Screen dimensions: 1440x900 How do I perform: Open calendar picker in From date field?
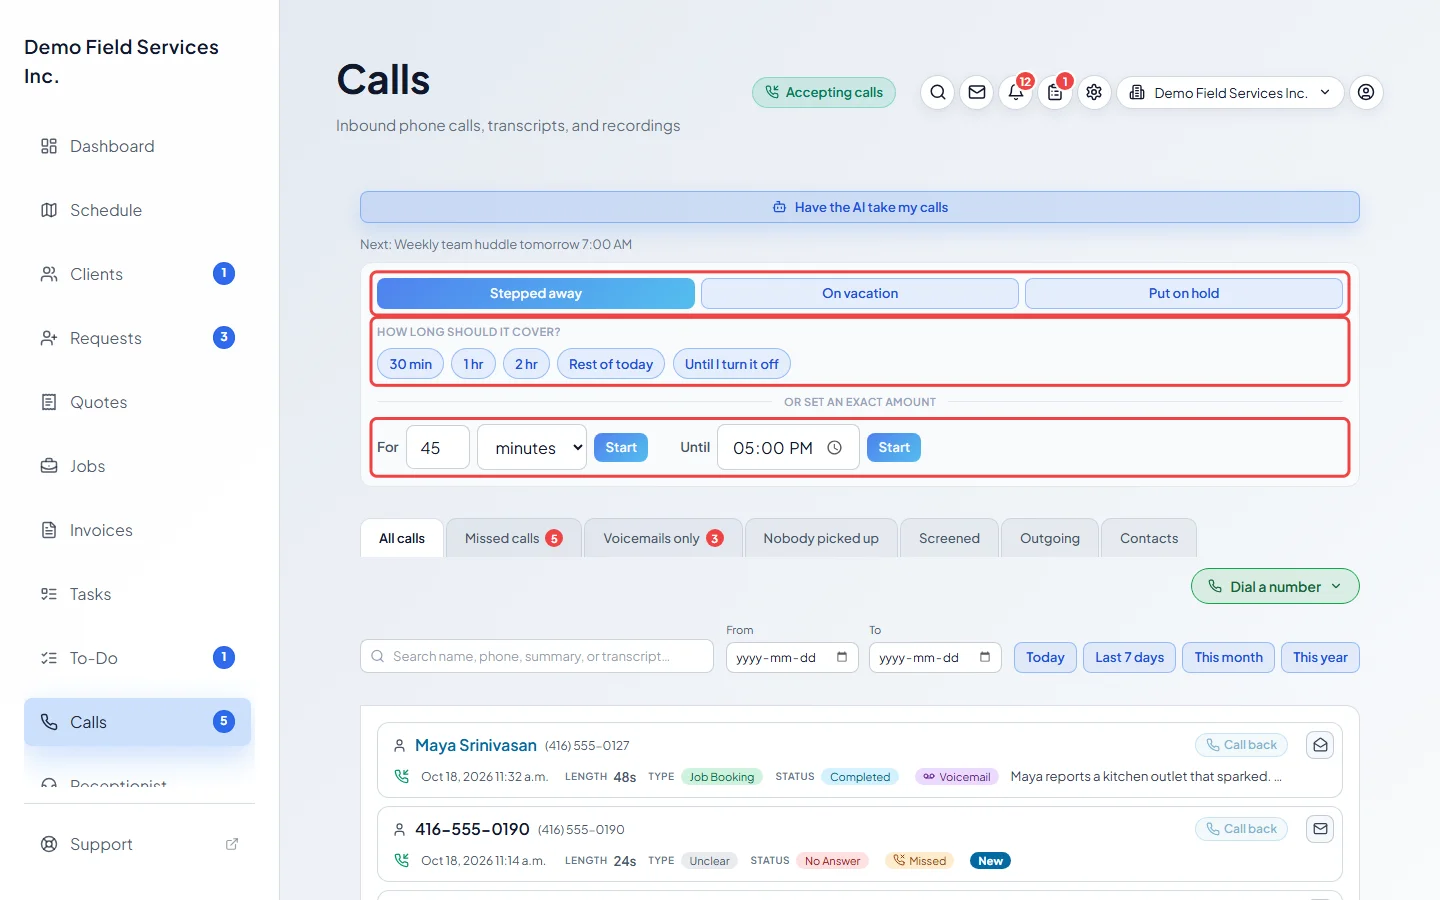click(x=842, y=657)
